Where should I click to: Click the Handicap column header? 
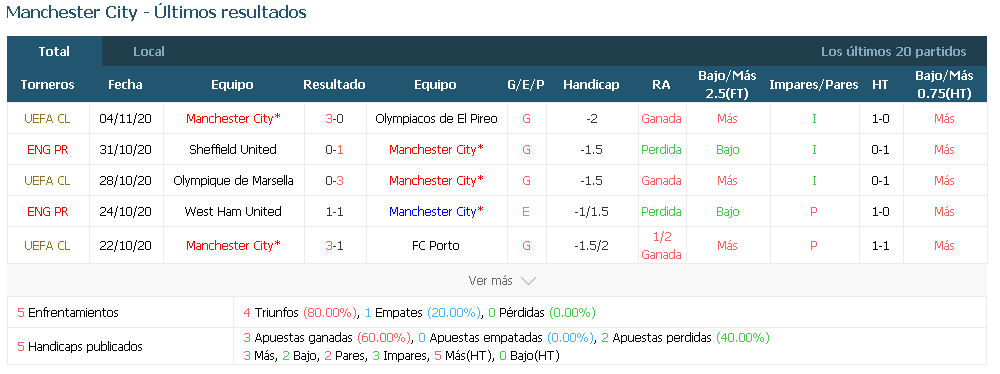[591, 85]
